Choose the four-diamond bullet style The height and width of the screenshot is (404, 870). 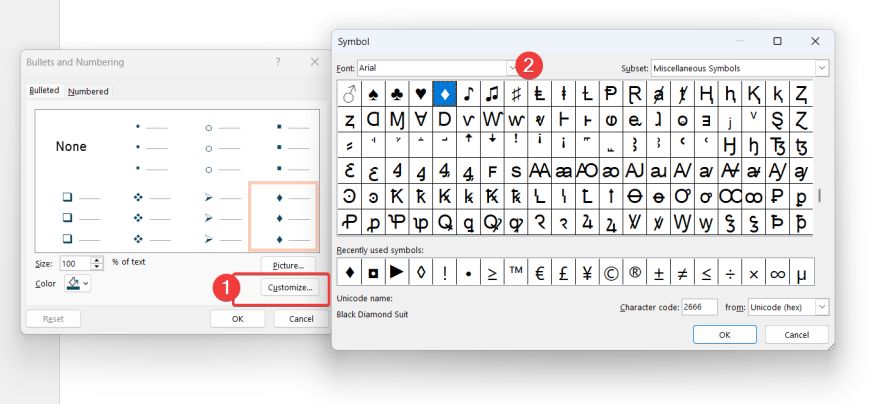coord(152,218)
